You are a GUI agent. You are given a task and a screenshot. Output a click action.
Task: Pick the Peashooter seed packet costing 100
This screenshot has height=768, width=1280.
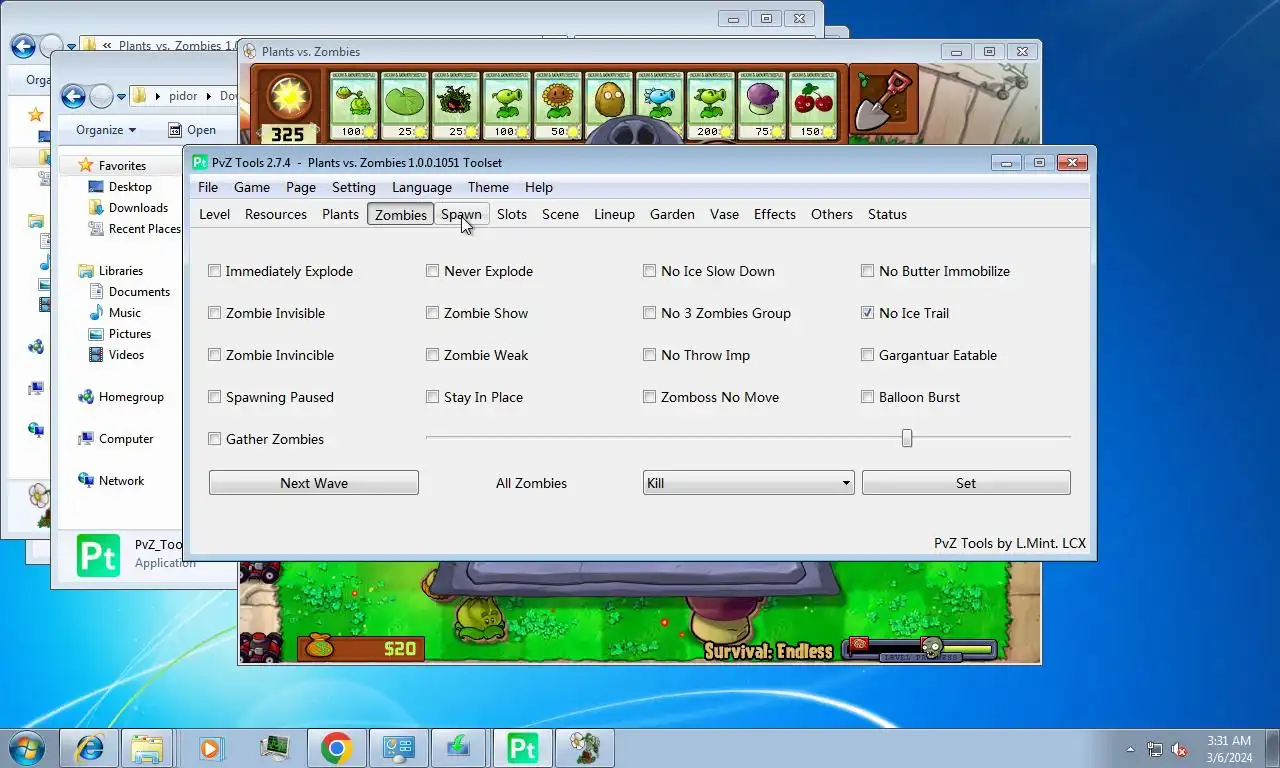[507, 105]
